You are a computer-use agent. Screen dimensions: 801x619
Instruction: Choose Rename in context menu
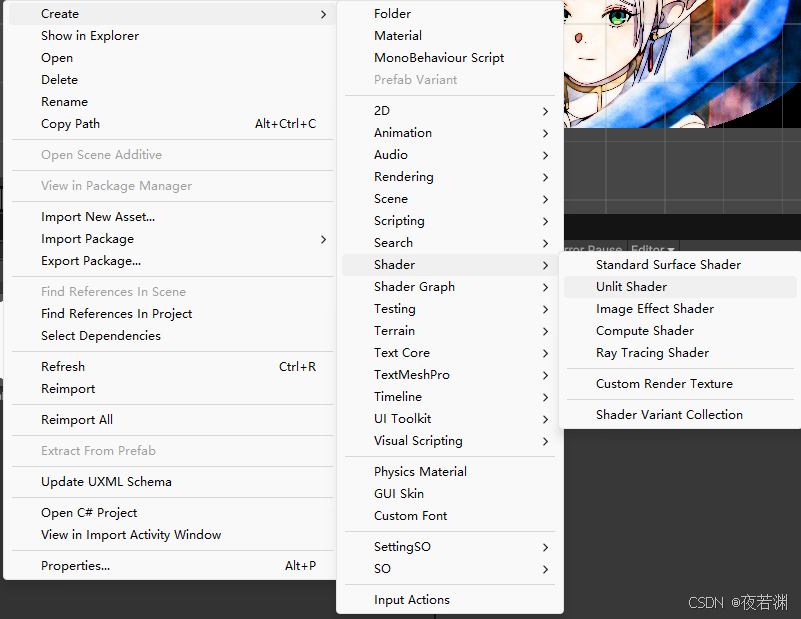(172, 102)
